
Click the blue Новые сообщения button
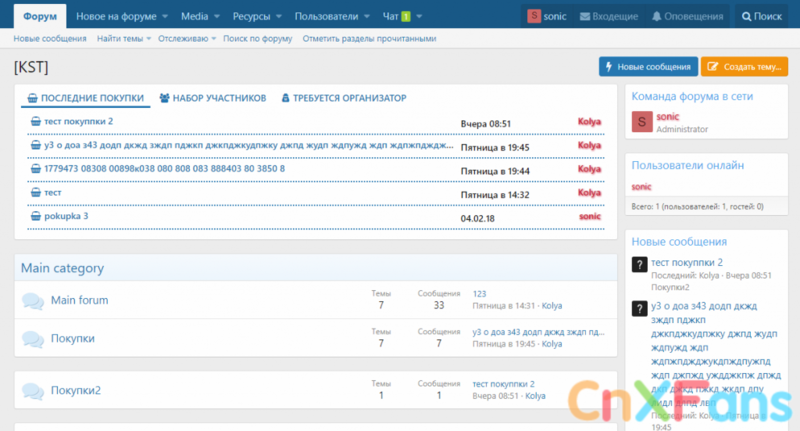pyautogui.click(x=647, y=67)
